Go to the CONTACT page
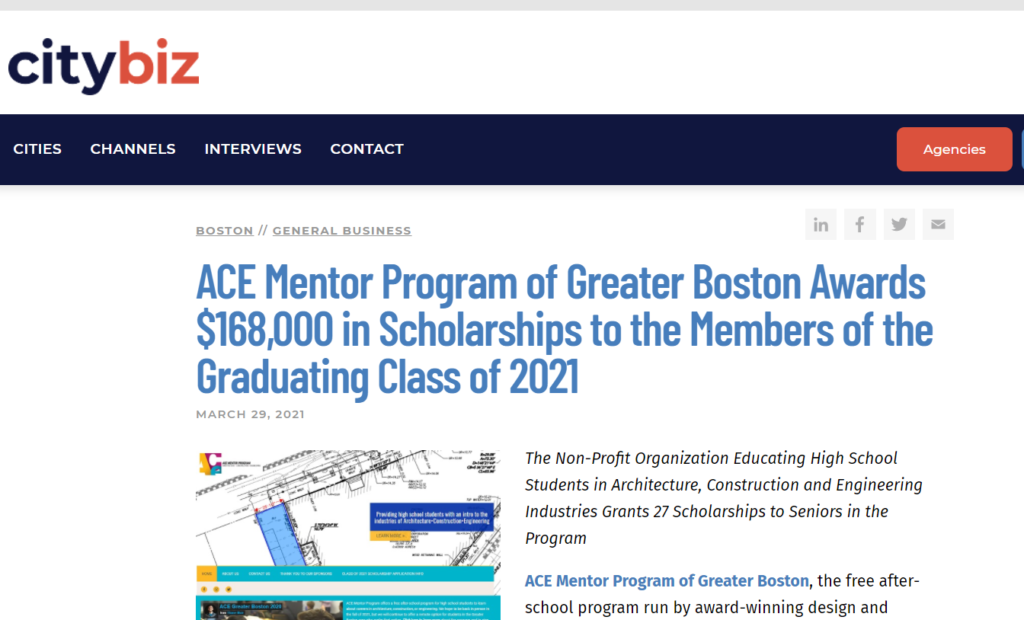 point(366,149)
